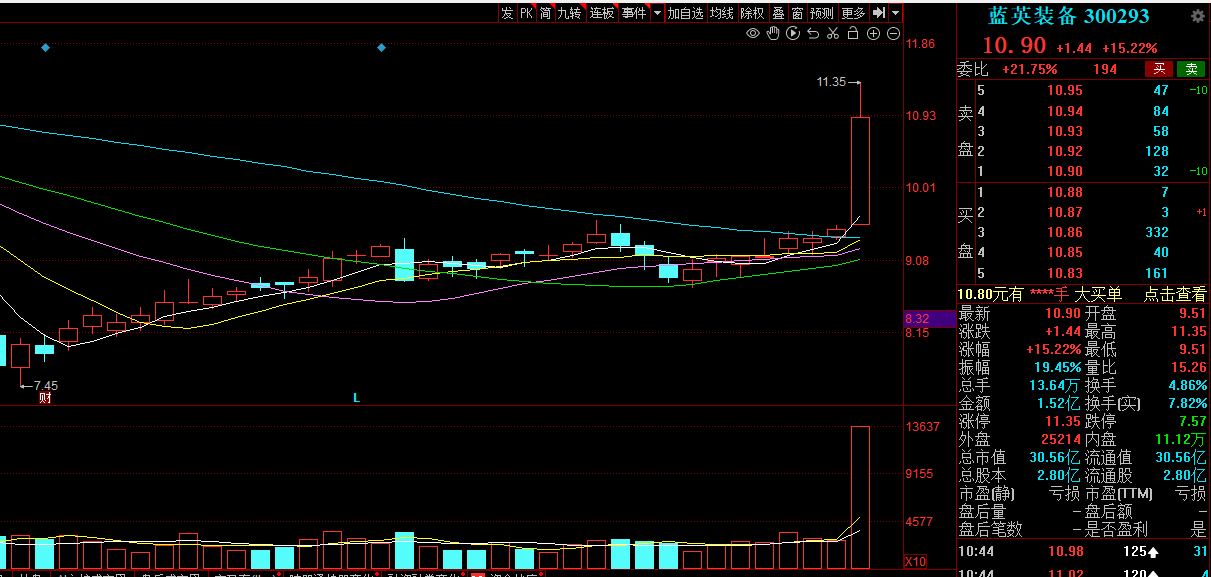
Task: Click 加自选 to add to watchlist
Action: tap(685, 13)
